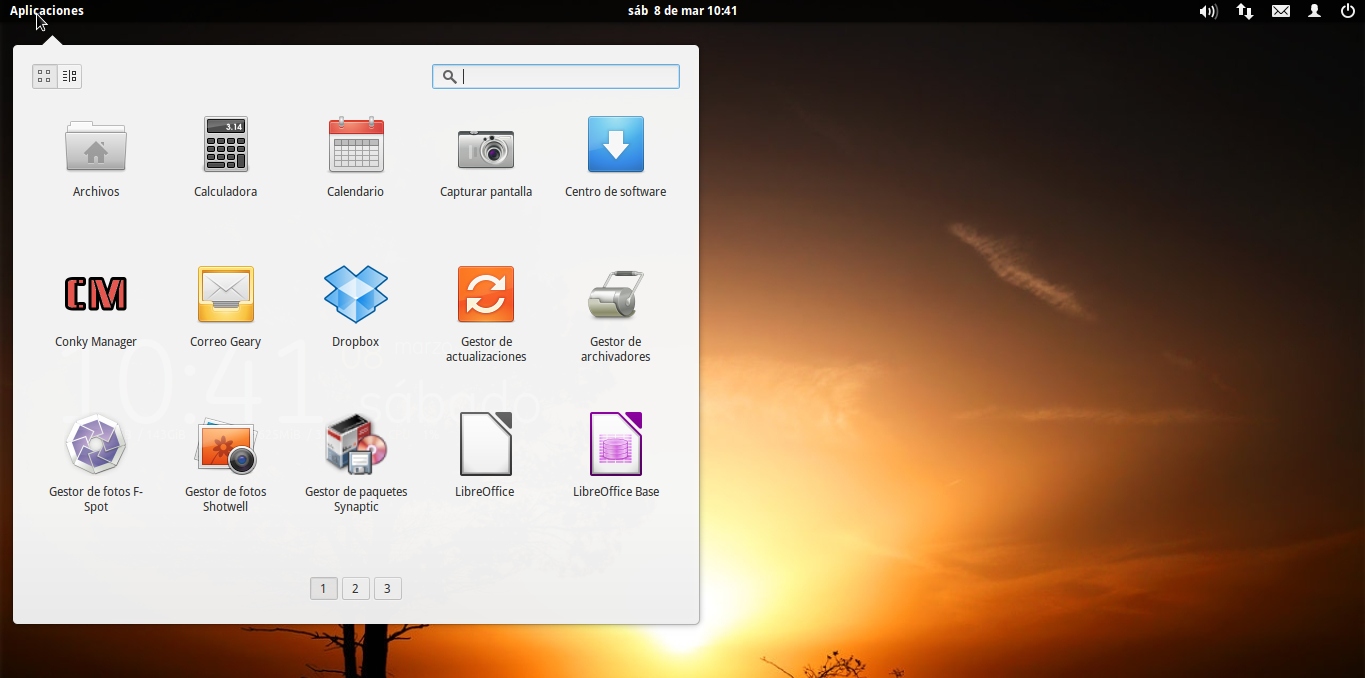The image size is (1365, 678).
Task: Go to page 3 of applications
Action: (x=388, y=589)
